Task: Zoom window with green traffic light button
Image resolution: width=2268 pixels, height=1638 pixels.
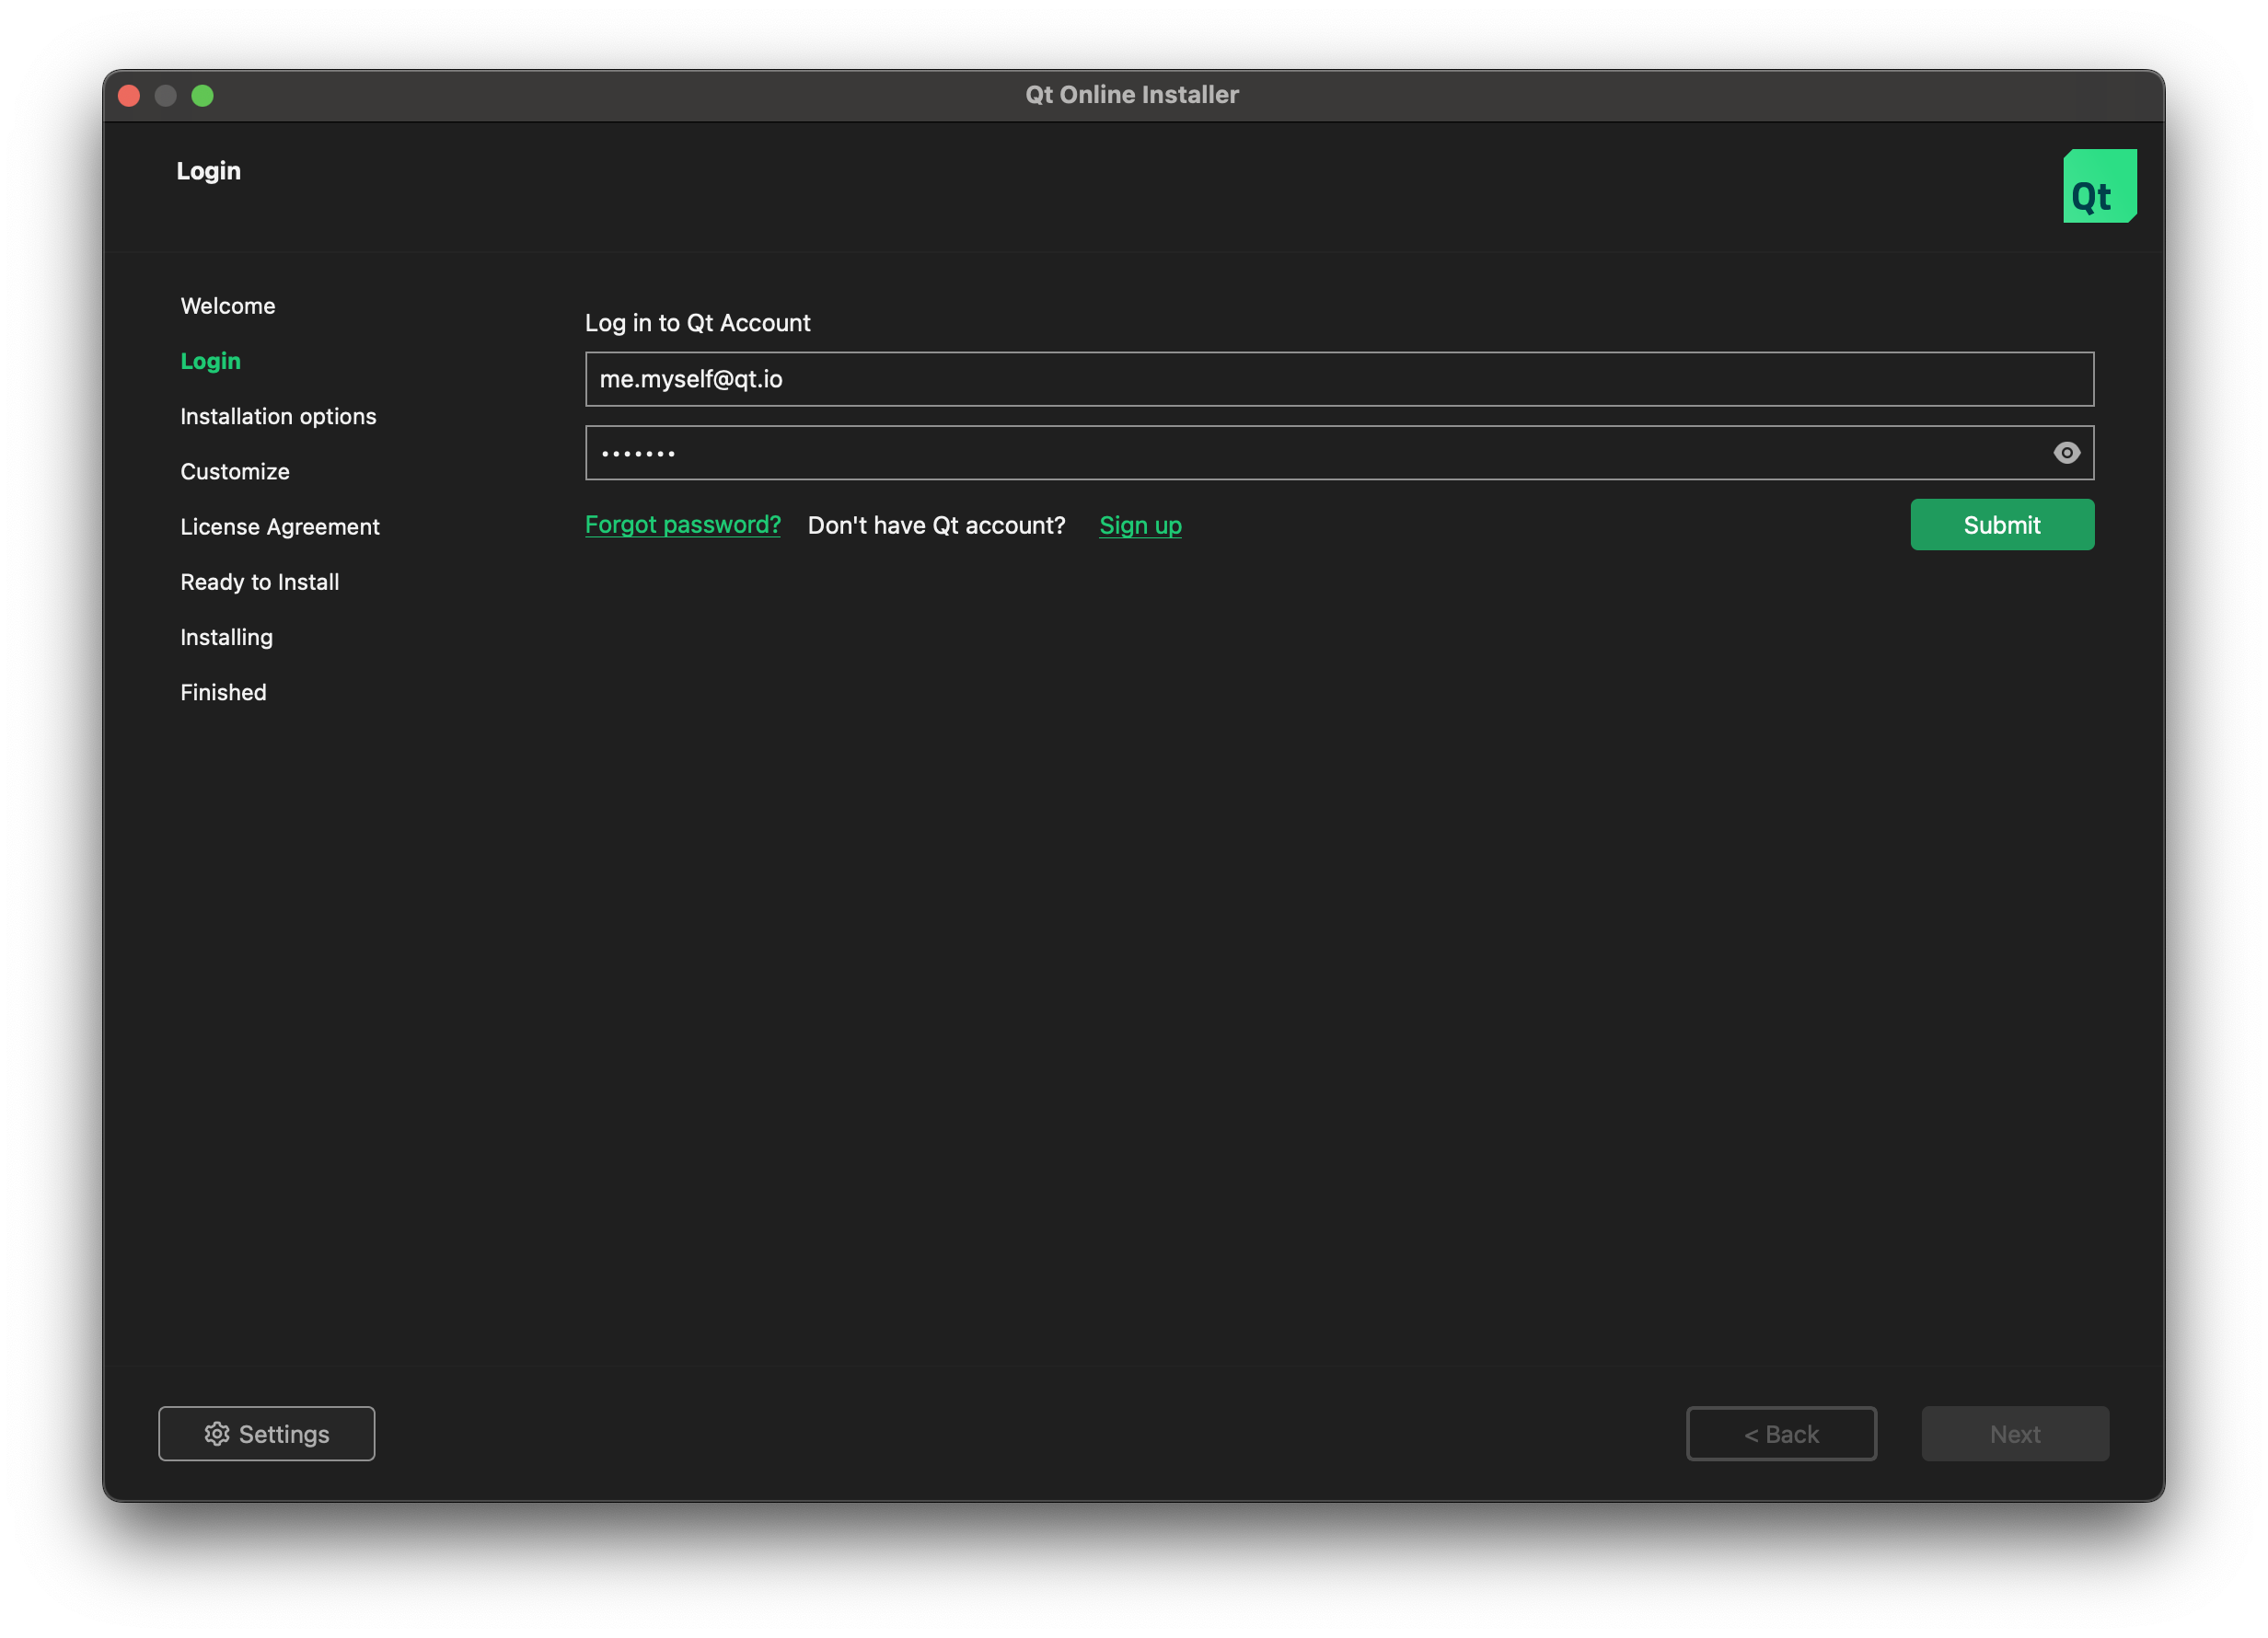Action: click(x=202, y=95)
